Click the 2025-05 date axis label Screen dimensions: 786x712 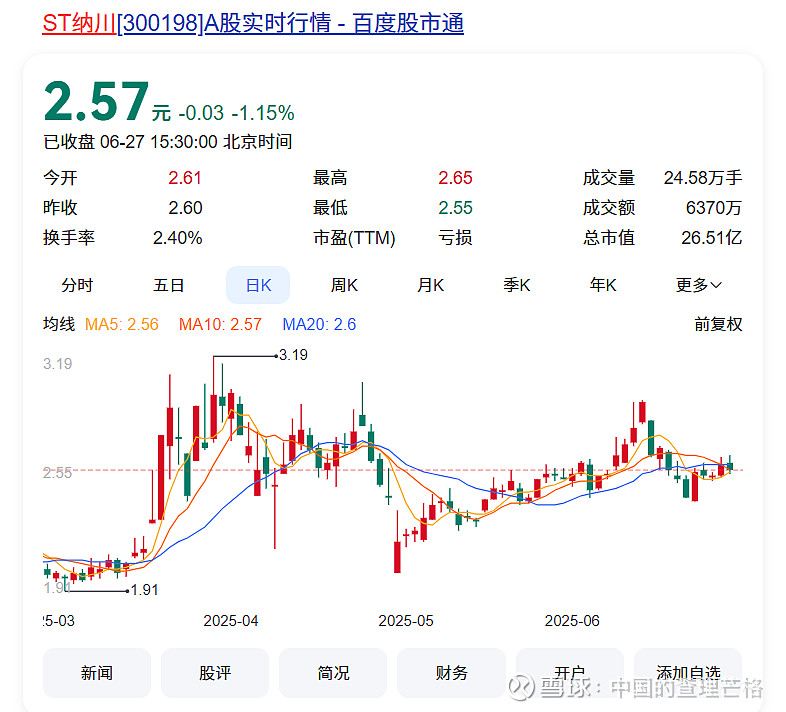tap(406, 621)
